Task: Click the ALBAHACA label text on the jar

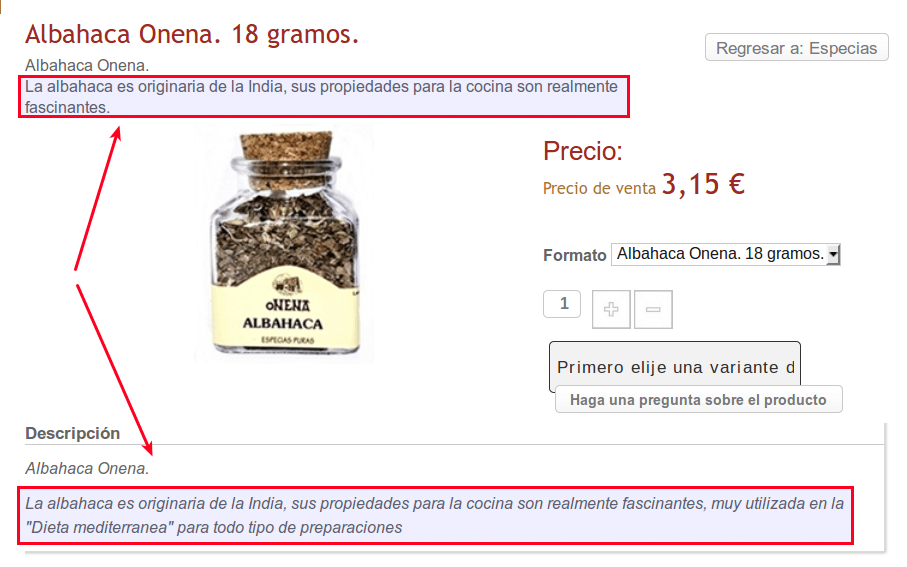Action: pyautogui.click(x=283, y=323)
